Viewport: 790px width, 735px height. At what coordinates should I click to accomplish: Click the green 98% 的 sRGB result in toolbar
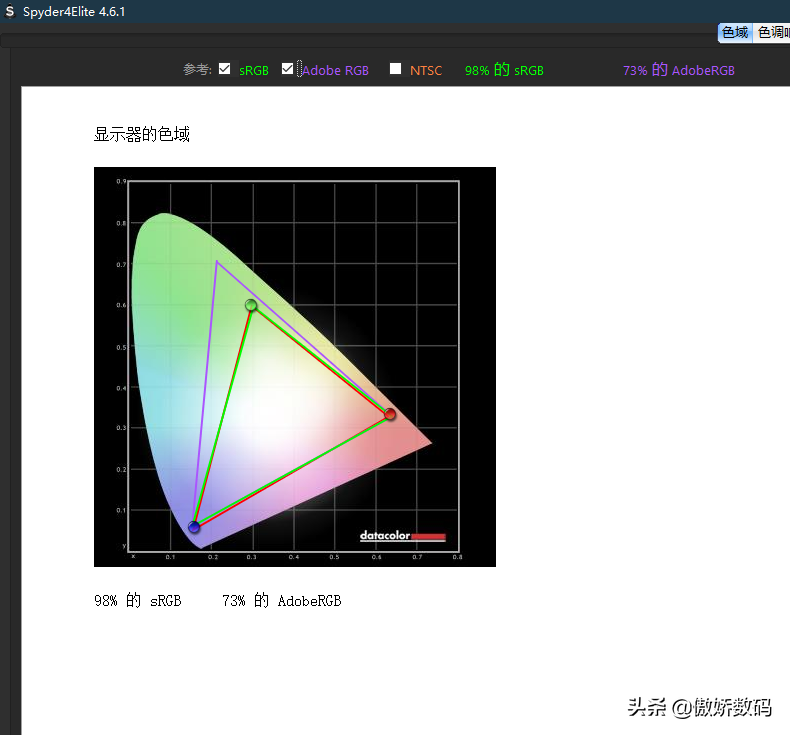pyautogui.click(x=504, y=71)
